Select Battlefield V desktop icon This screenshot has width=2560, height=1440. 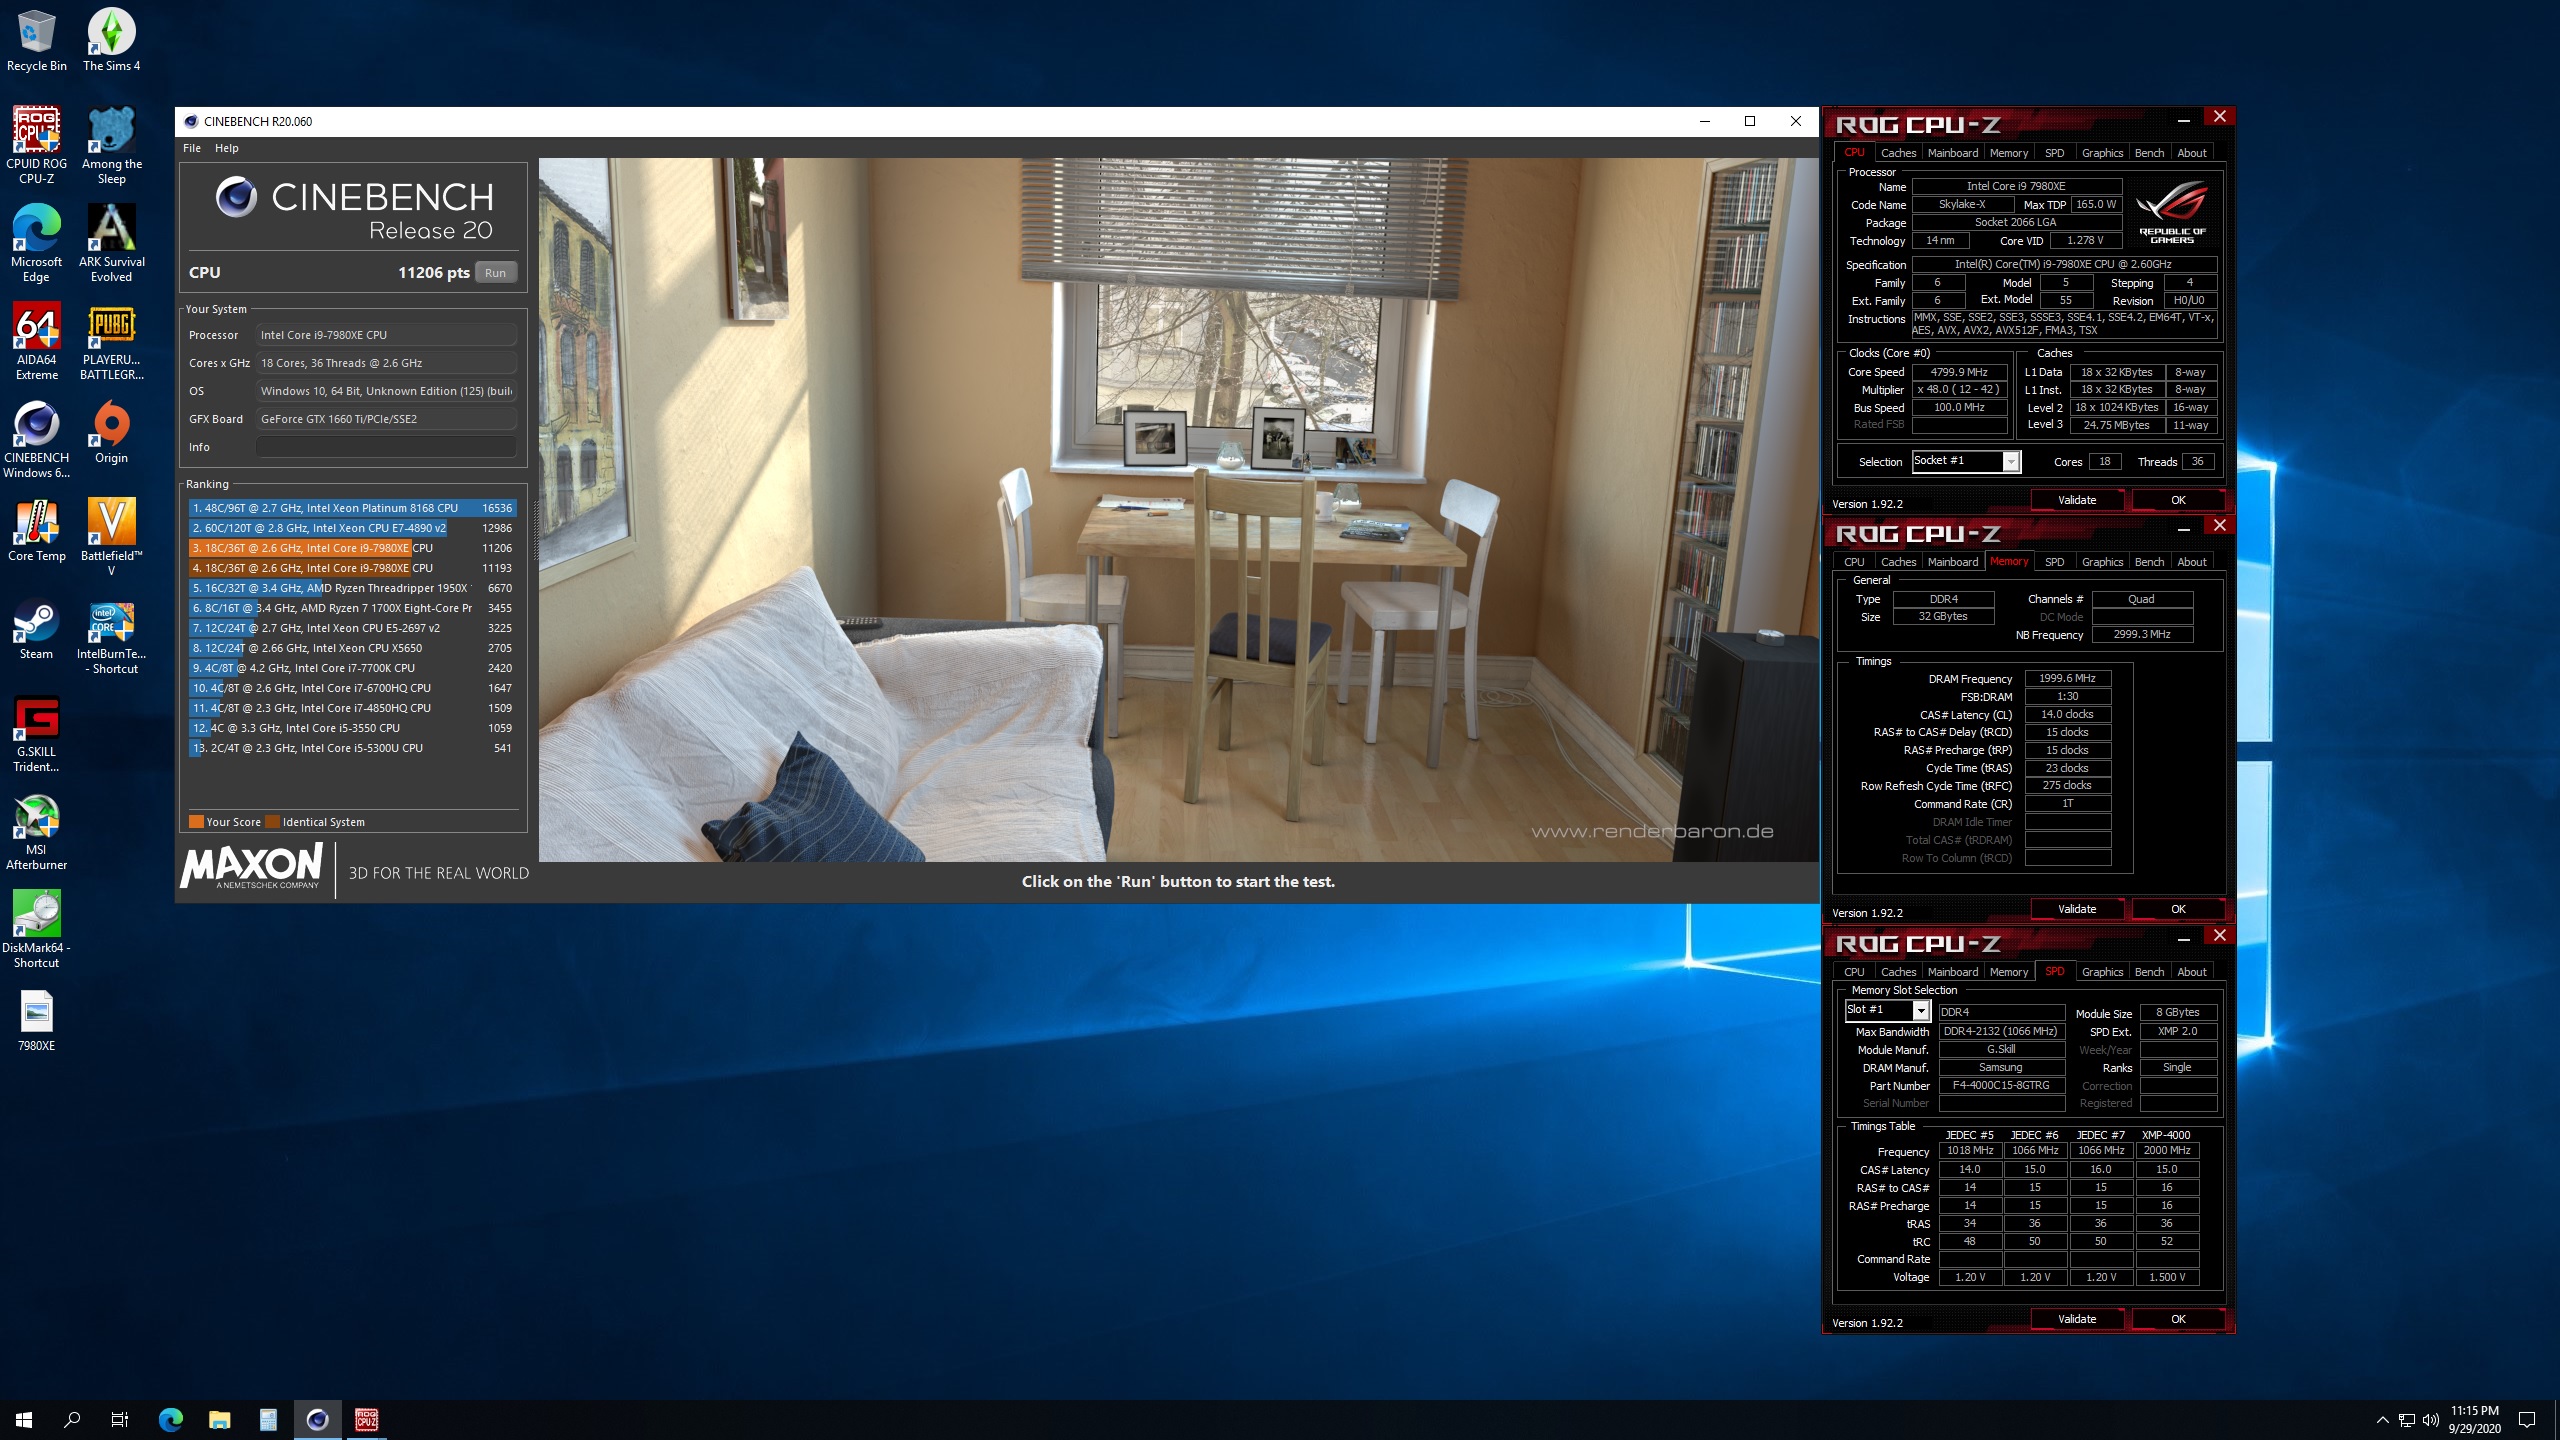(x=111, y=538)
